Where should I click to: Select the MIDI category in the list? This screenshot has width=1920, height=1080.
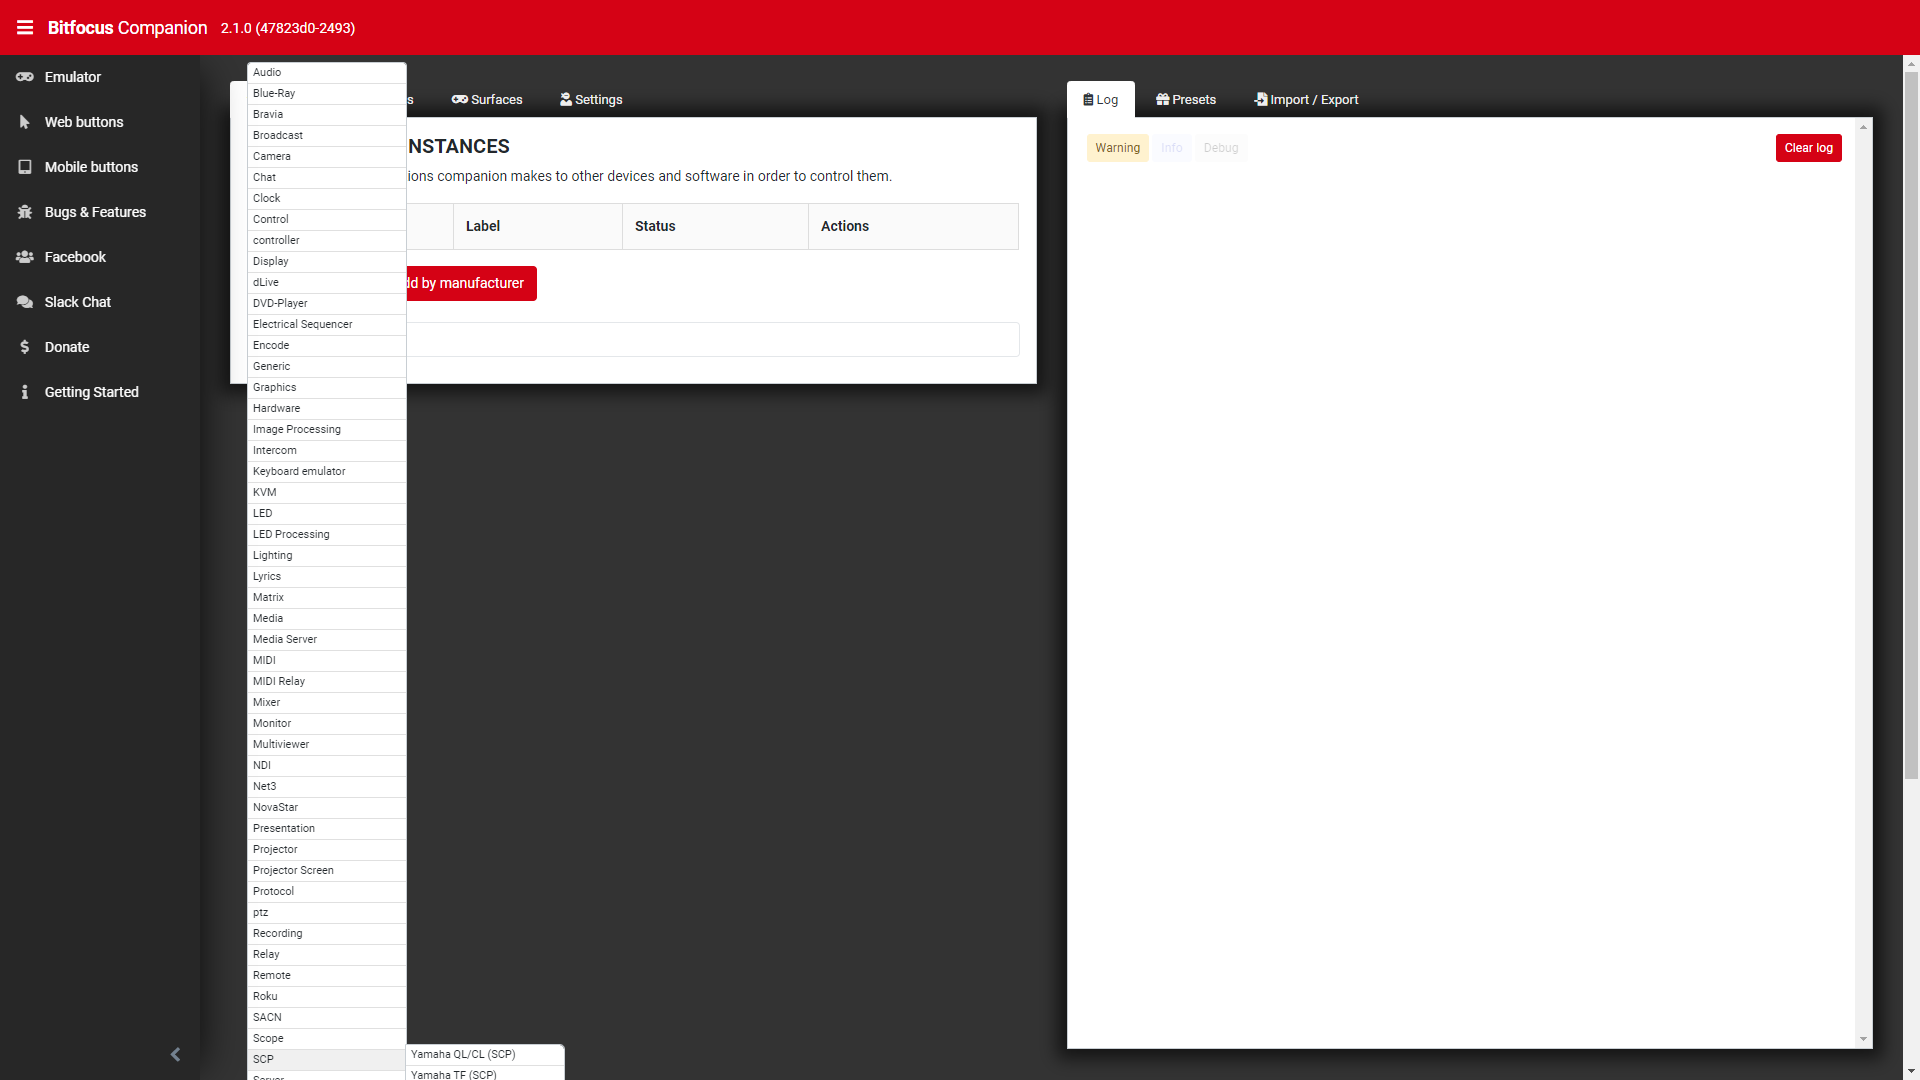[264, 660]
